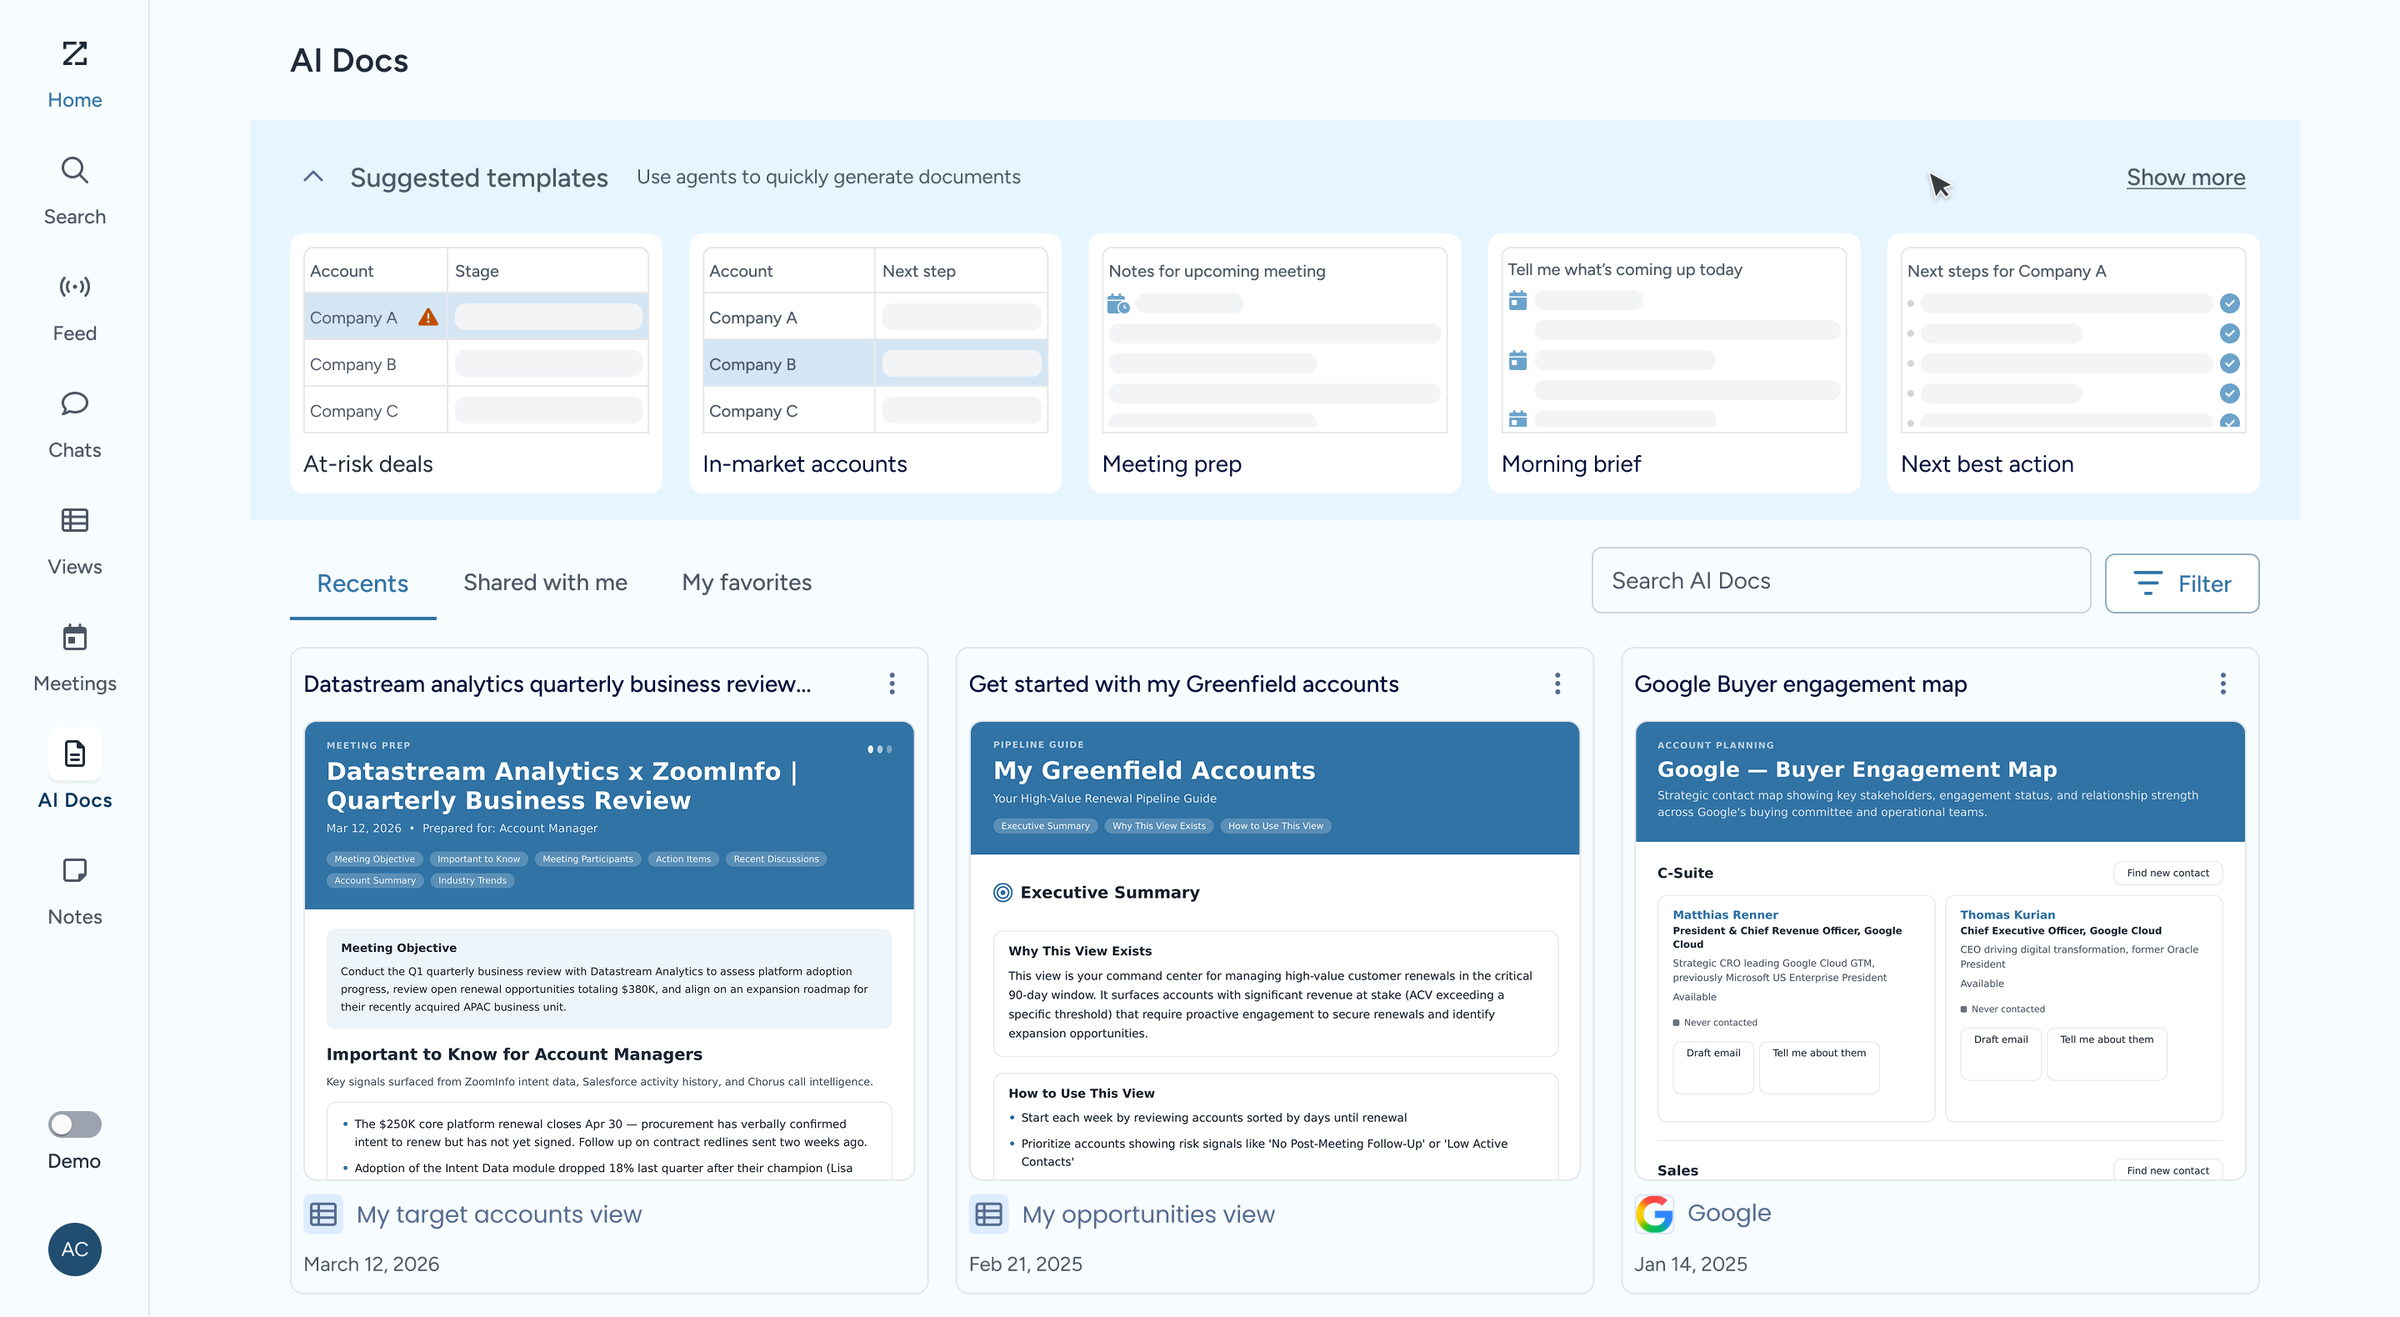Open the At-risk deals template

point(476,363)
